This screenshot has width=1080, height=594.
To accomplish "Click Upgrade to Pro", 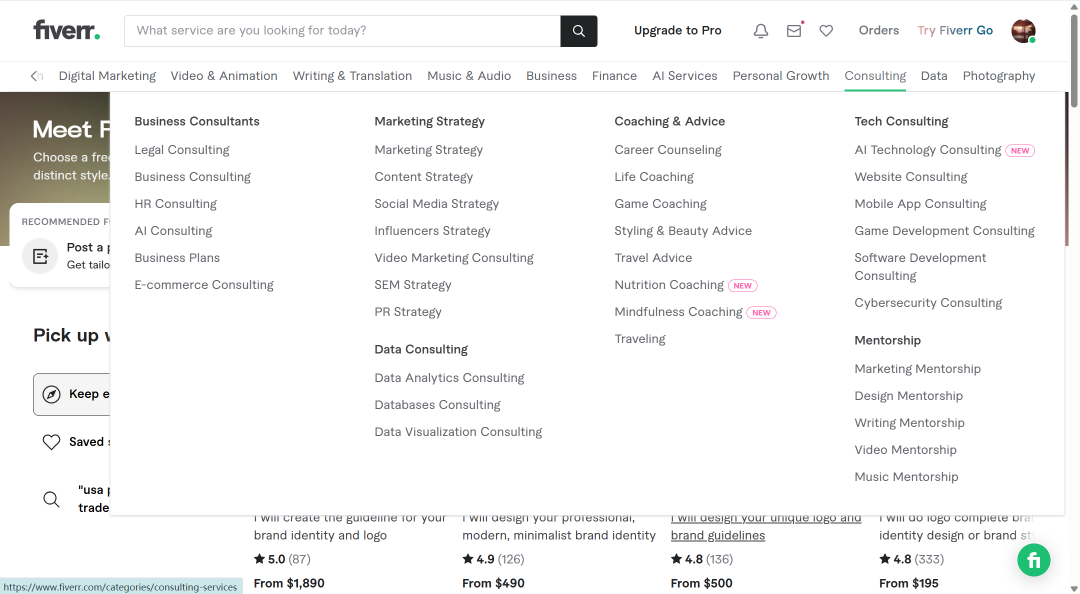I will point(678,30).
